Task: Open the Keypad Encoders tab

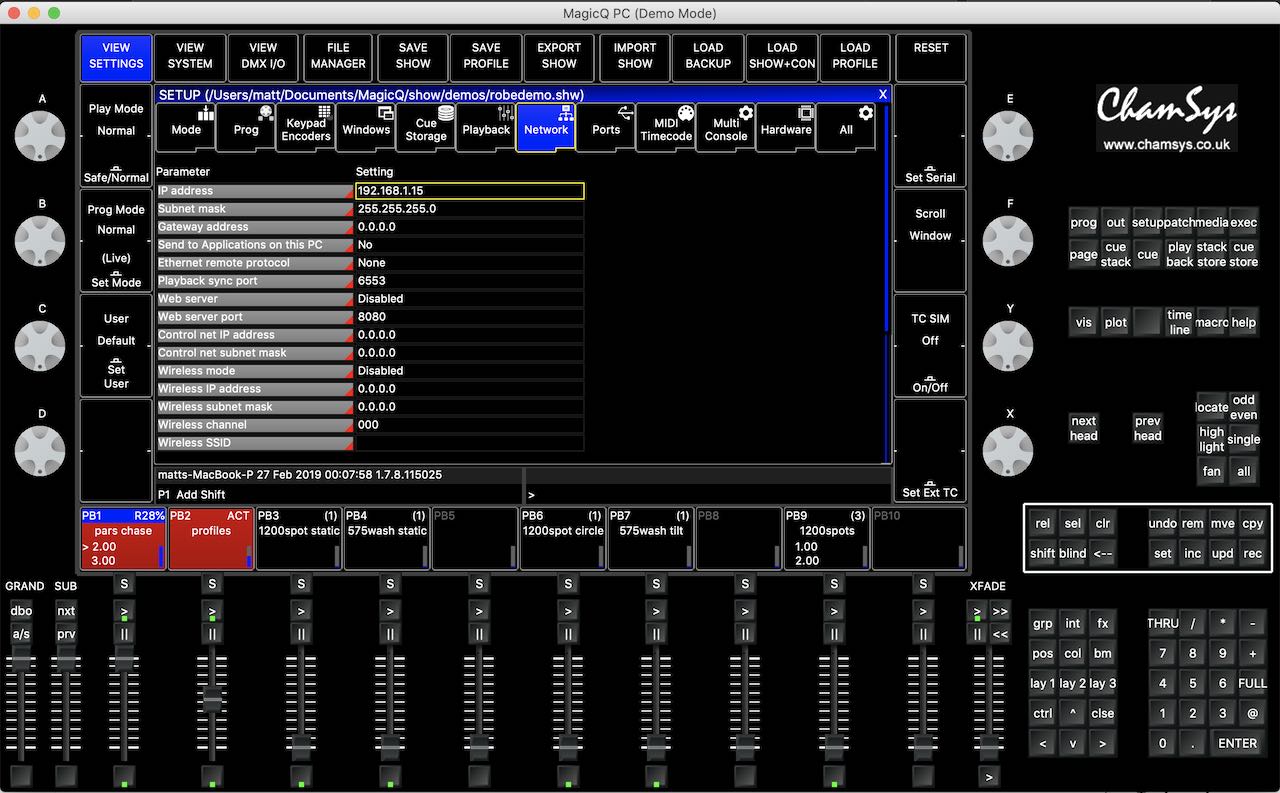Action: [306, 128]
